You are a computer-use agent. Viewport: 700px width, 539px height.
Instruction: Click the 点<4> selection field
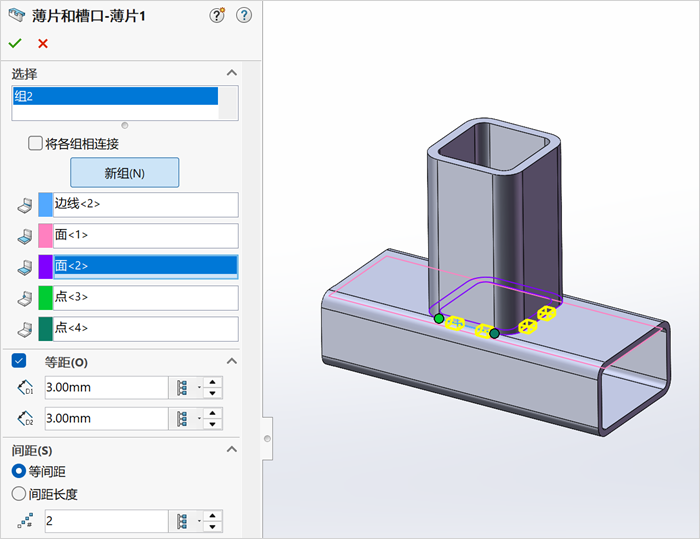[x=146, y=329]
